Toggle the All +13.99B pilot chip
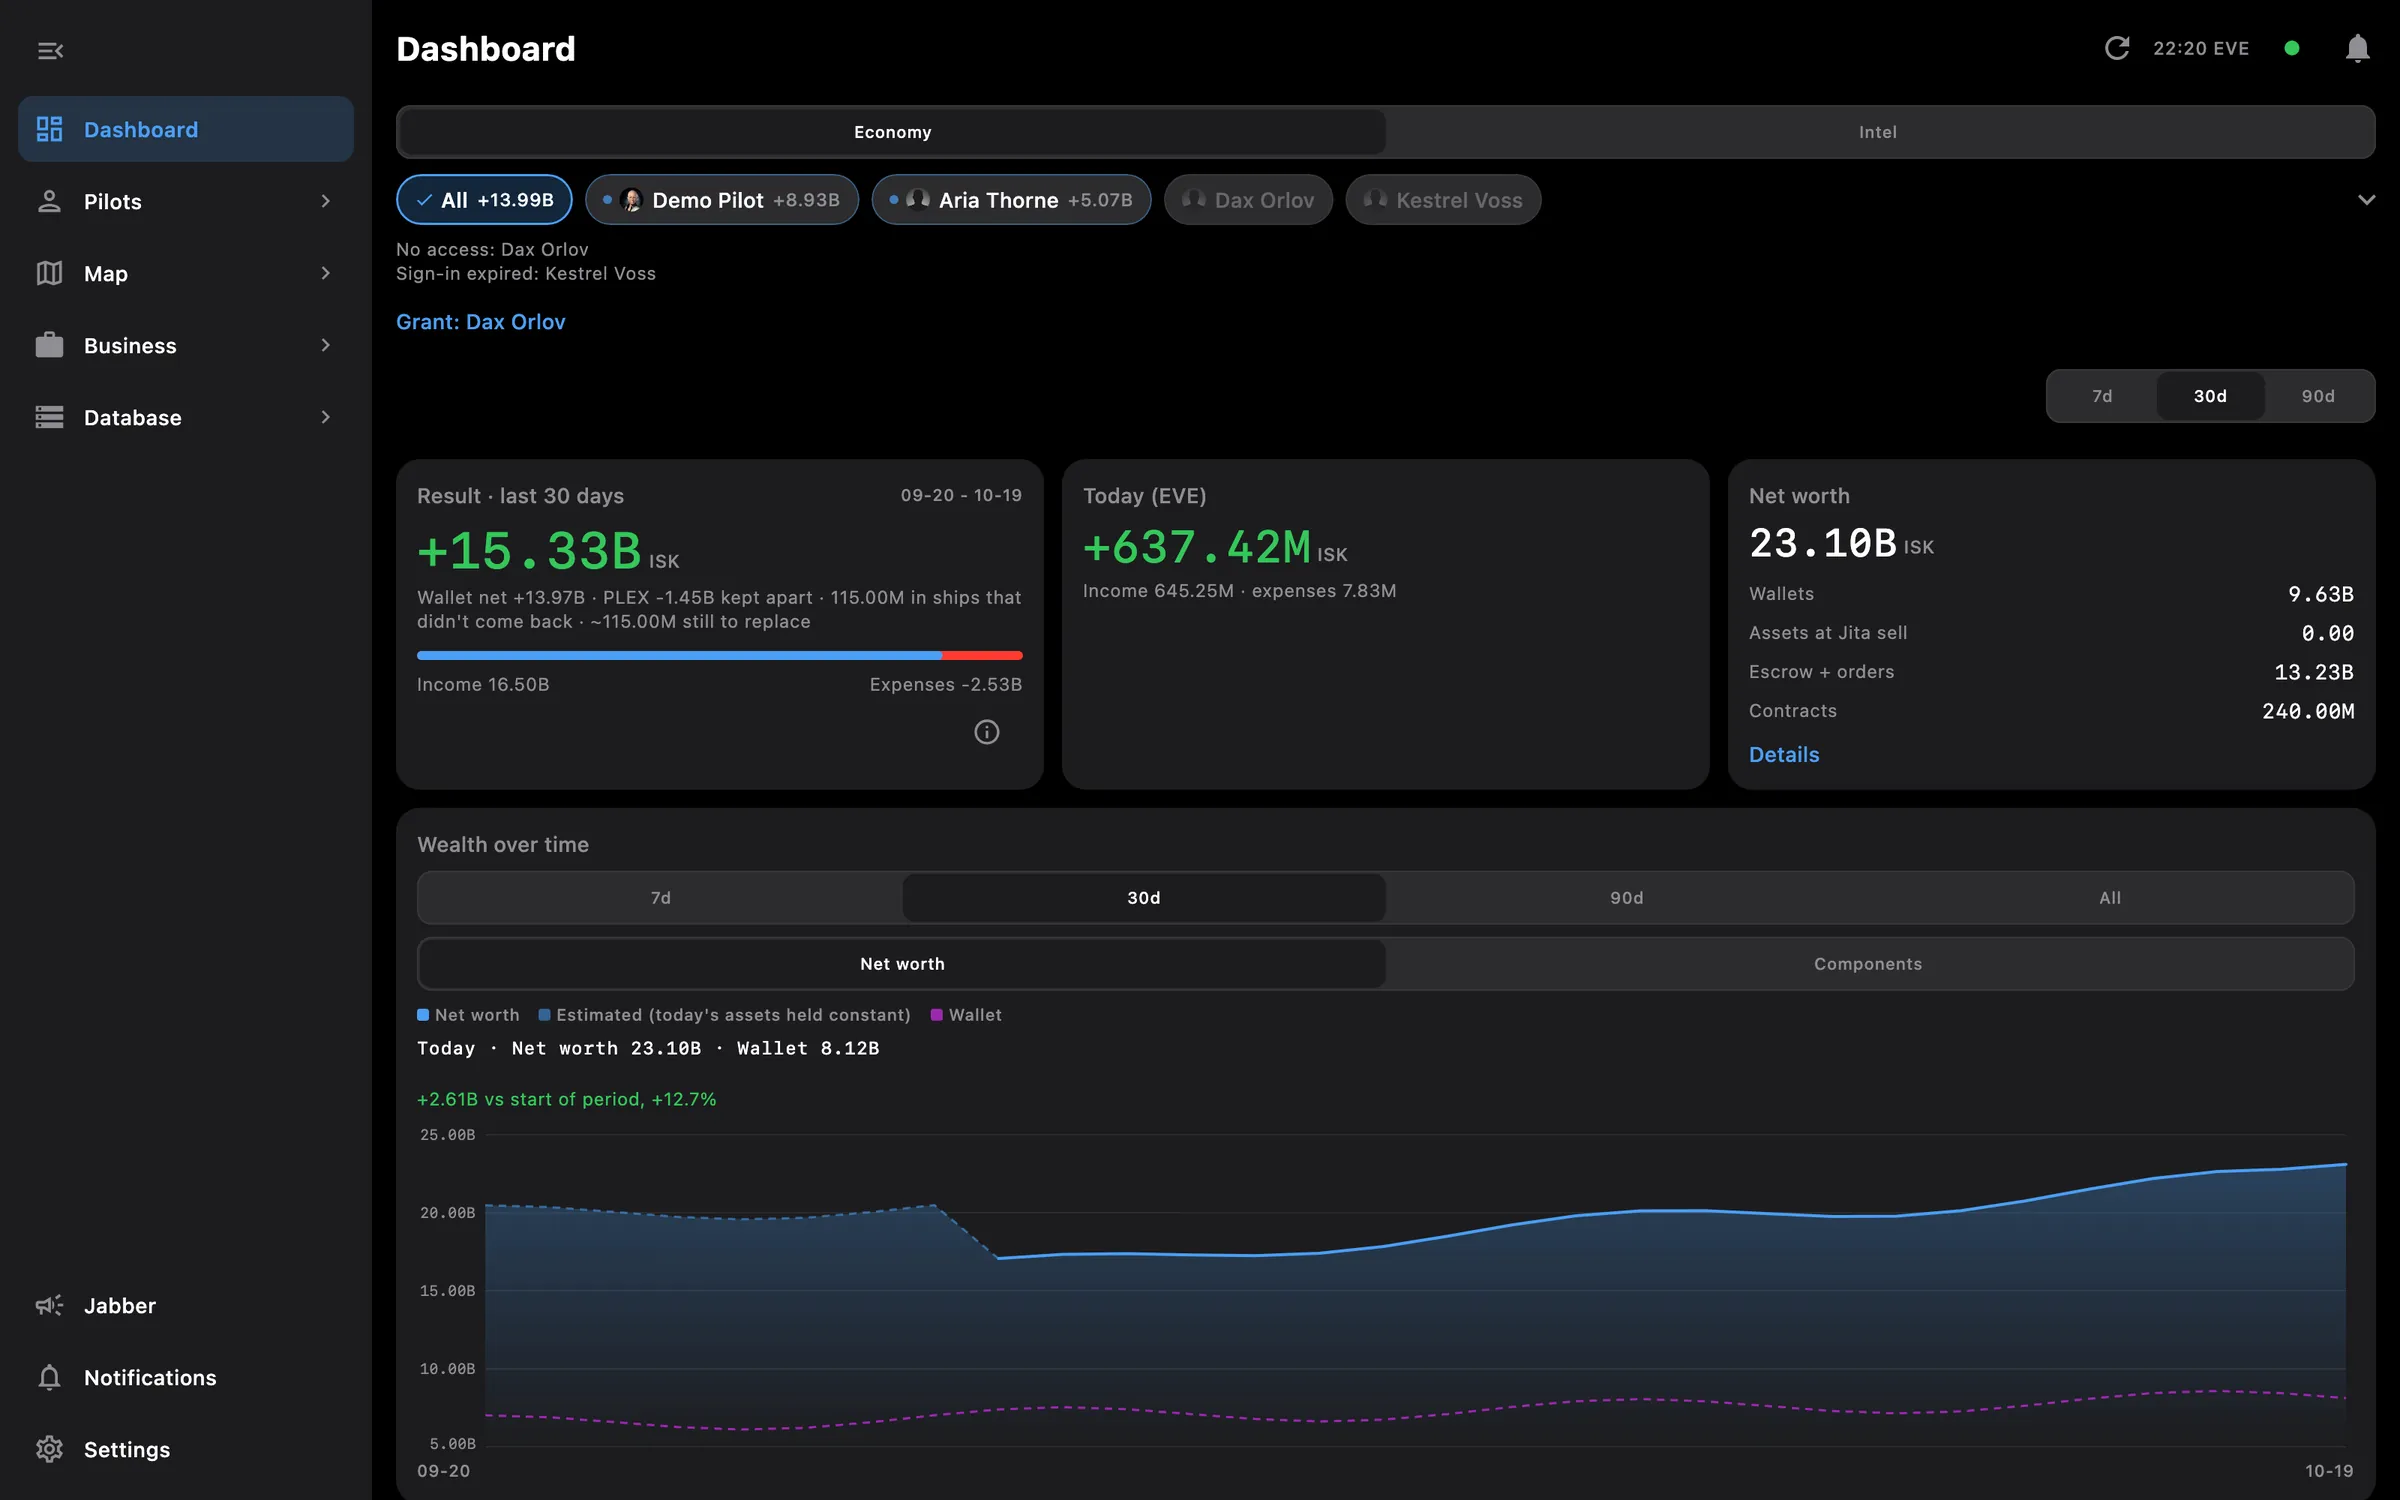The height and width of the screenshot is (1500, 2400). 484,200
